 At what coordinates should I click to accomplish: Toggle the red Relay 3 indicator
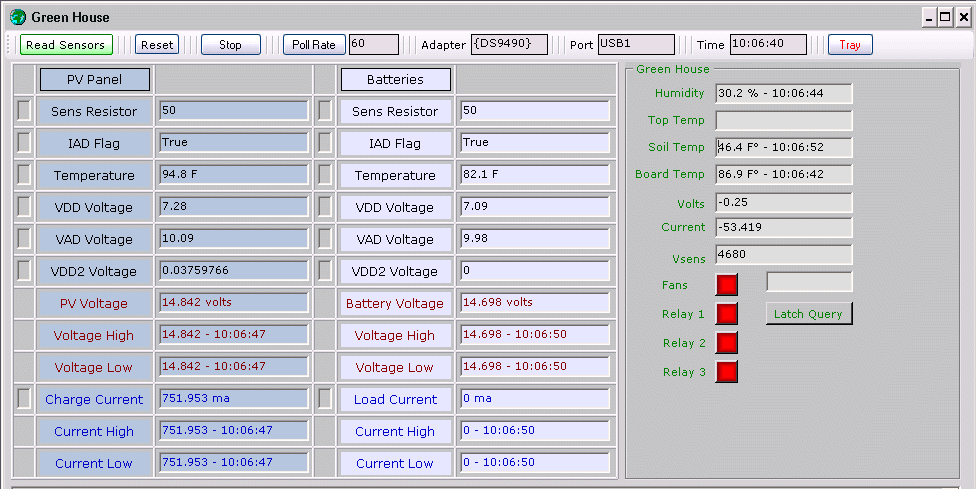click(x=727, y=372)
